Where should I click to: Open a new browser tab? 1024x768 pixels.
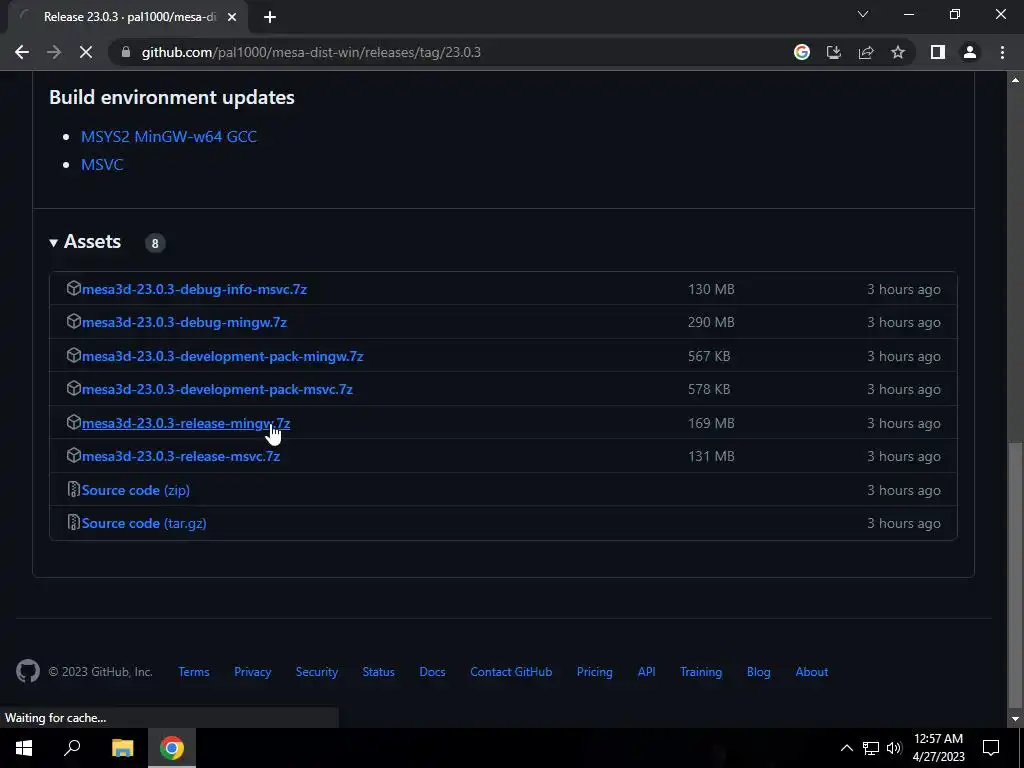point(270,18)
